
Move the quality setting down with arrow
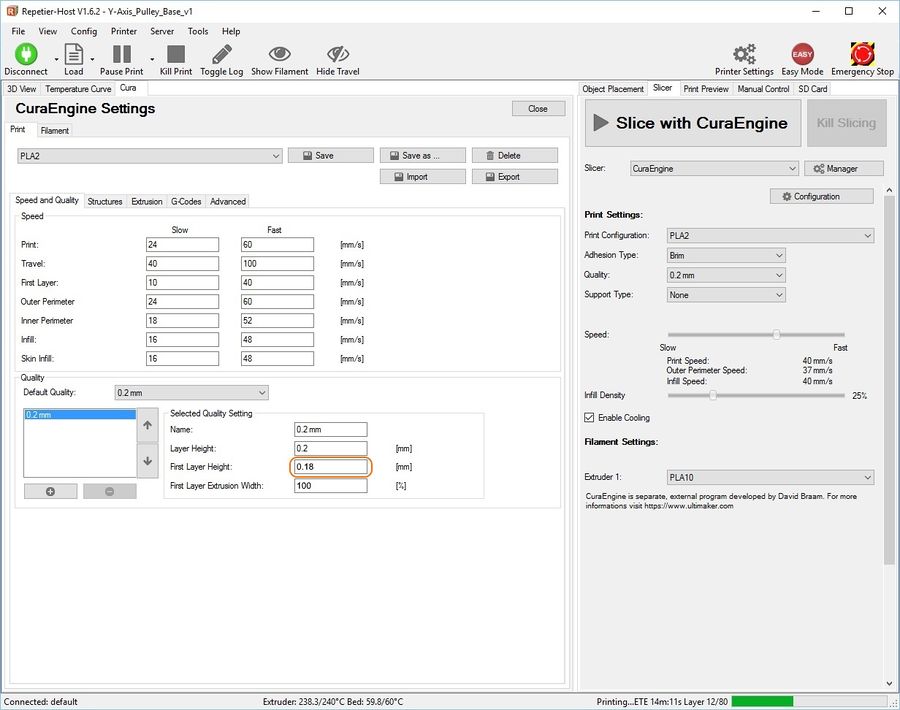pyautogui.click(x=148, y=460)
